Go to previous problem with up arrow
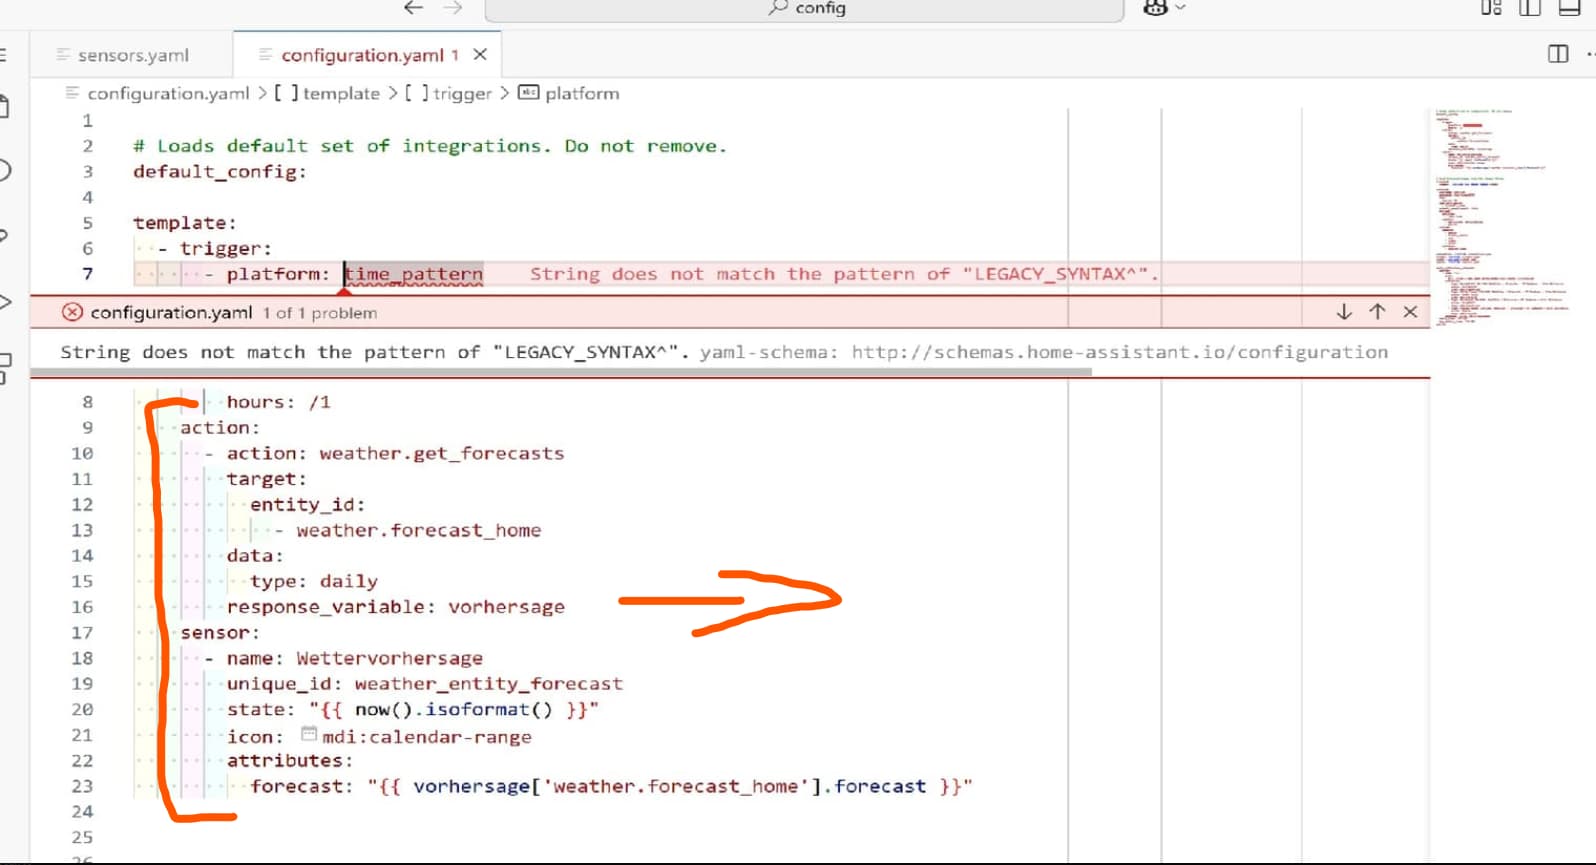This screenshot has height=865, width=1596. coord(1377,312)
